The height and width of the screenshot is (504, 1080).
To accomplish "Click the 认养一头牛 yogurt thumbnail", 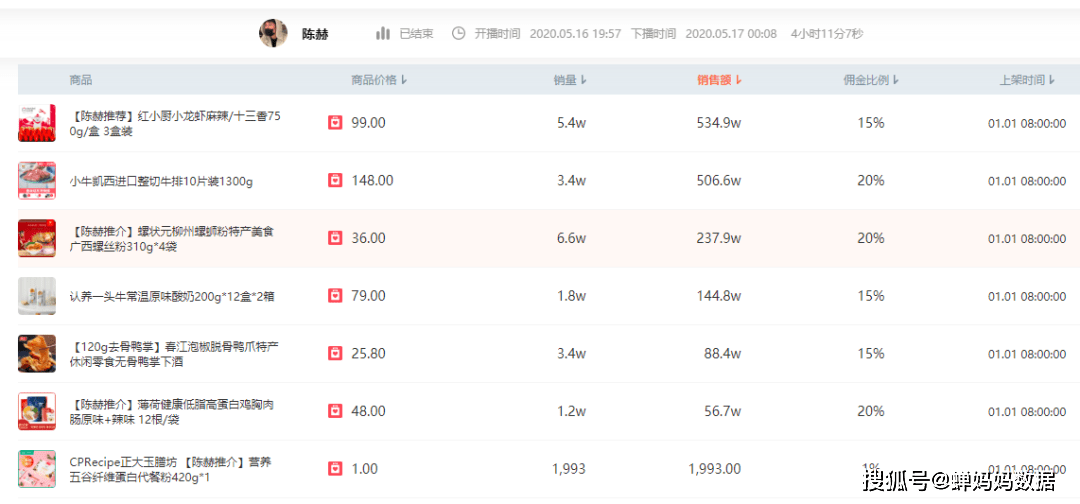I will click(37, 296).
